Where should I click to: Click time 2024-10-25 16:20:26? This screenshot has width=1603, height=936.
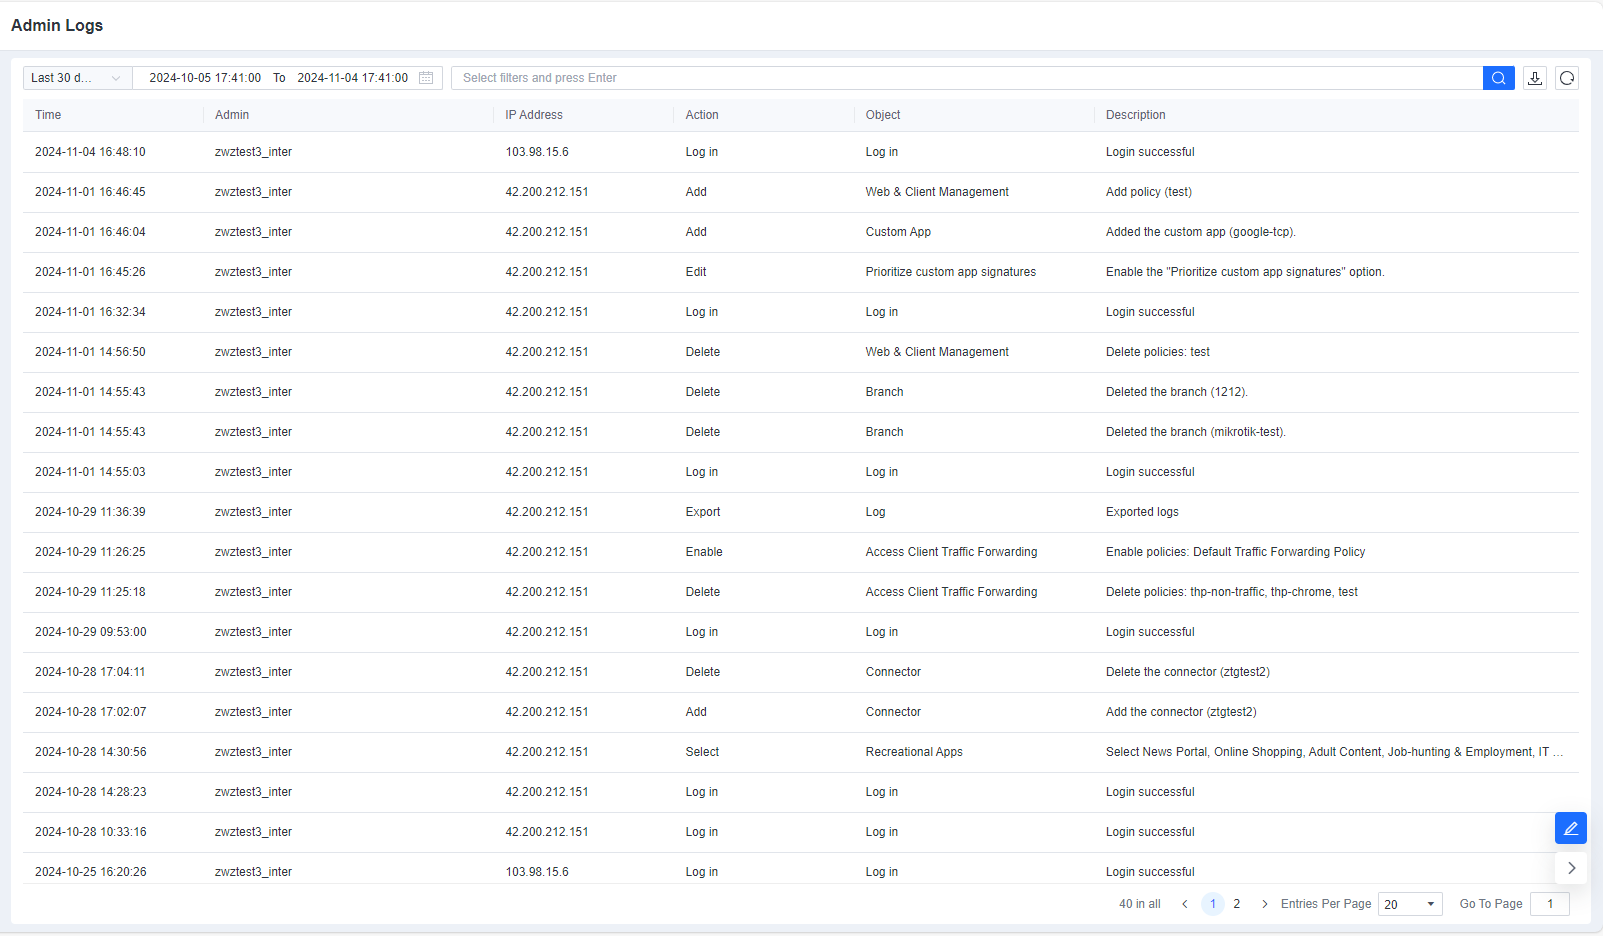click(x=91, y=872)
